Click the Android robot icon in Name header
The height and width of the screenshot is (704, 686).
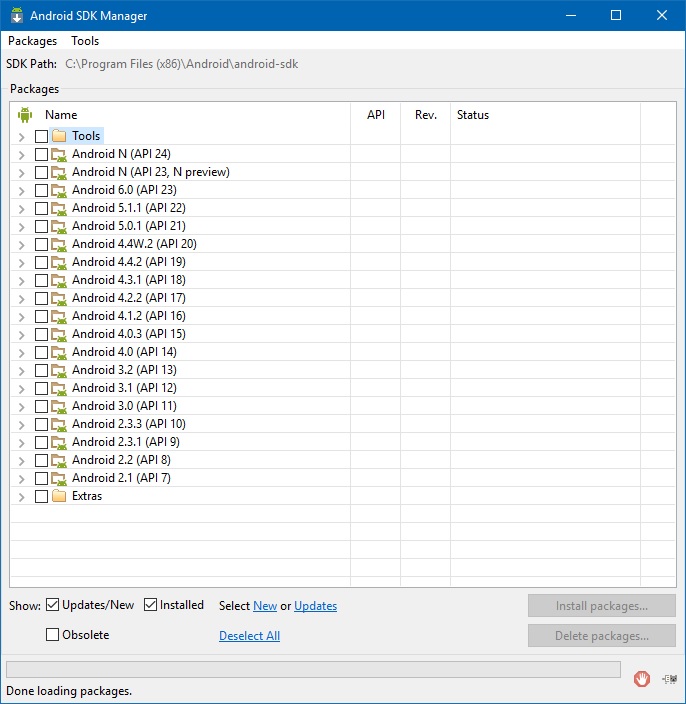pyautogui.click(x=25, y=115)
